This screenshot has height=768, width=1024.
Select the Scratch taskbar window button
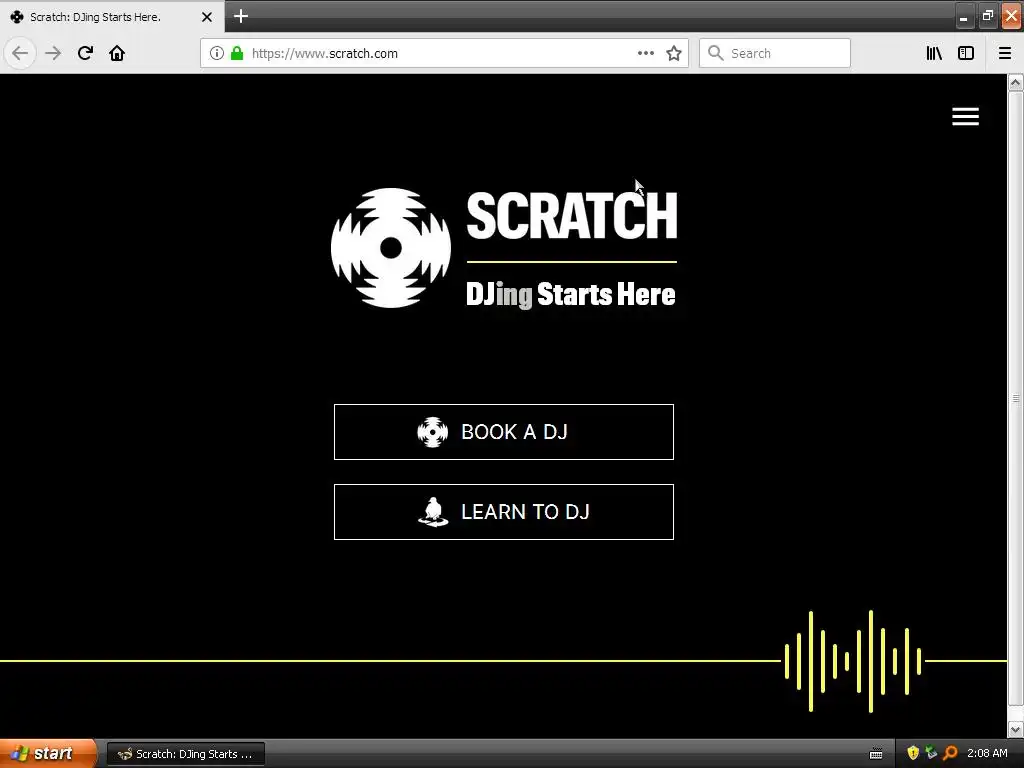(x=185, y=754)
